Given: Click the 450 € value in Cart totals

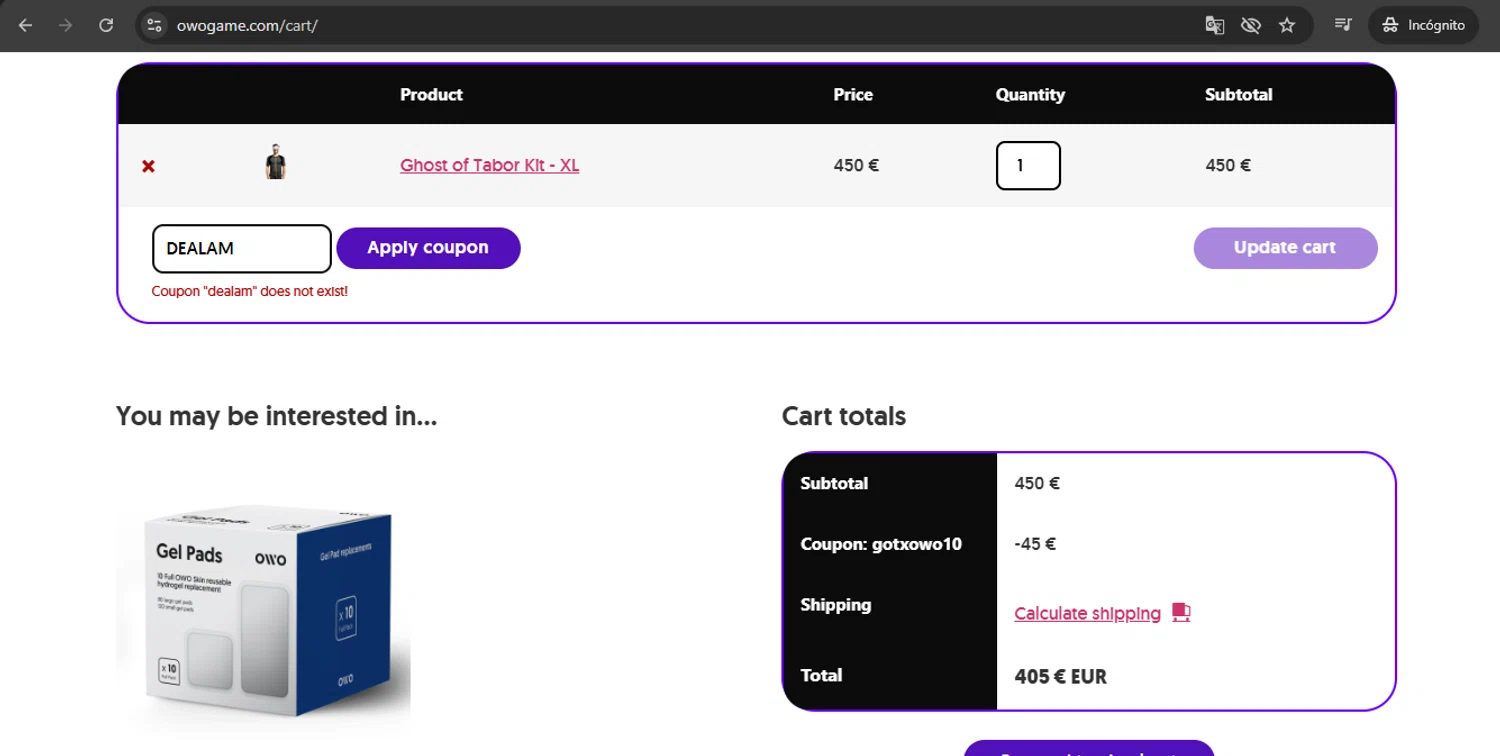Looking at the screenshot, I should click(x=1037, y=483).
